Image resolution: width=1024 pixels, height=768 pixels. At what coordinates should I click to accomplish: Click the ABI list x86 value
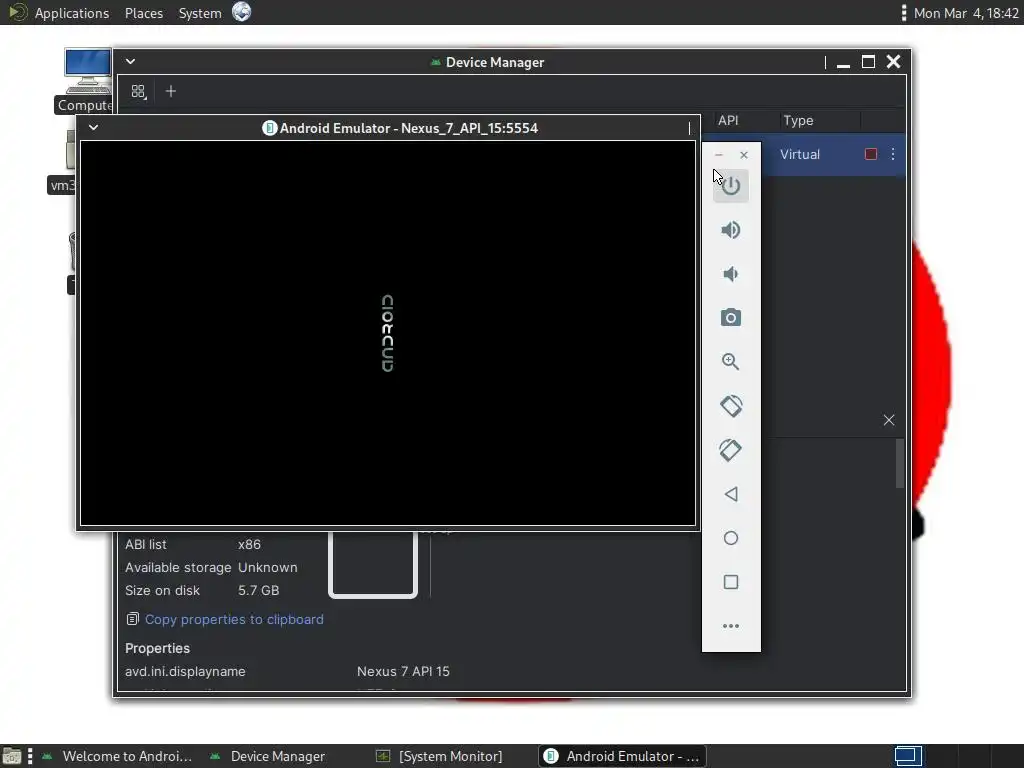[x=249, y=544]
